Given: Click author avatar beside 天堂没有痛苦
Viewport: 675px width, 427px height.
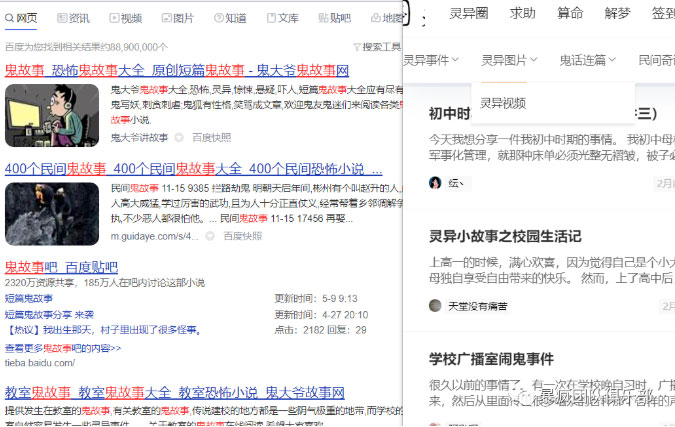Looking at the screenshot, I should click(x=435, y=305).
